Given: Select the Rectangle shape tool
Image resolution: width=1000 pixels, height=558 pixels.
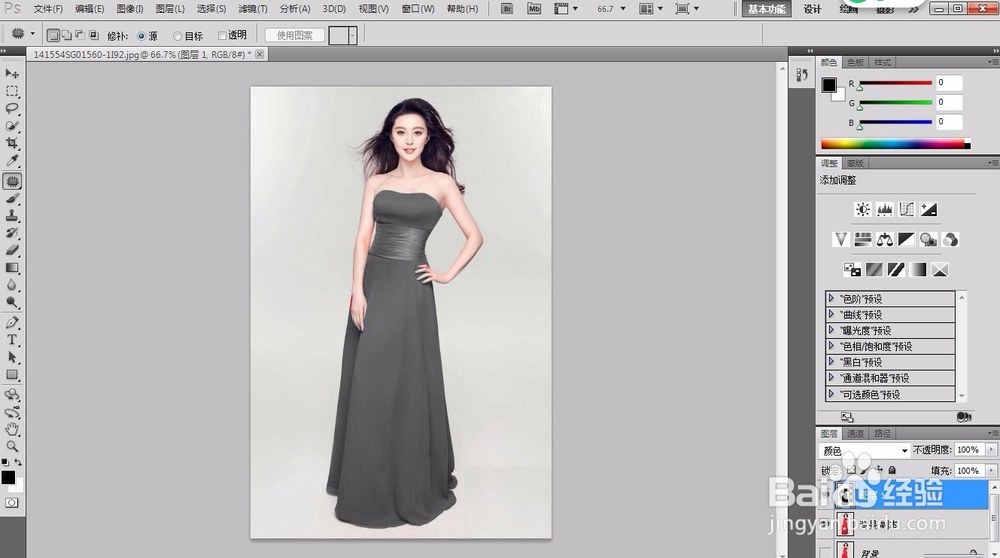Looking at the screenshot, I should (11, 375).
